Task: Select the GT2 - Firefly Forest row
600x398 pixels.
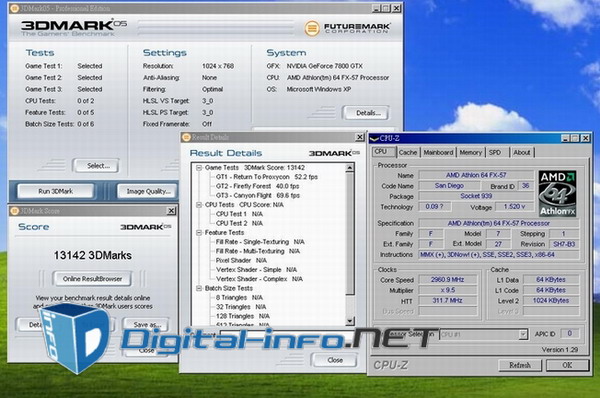Action: (x=258, y=186)
